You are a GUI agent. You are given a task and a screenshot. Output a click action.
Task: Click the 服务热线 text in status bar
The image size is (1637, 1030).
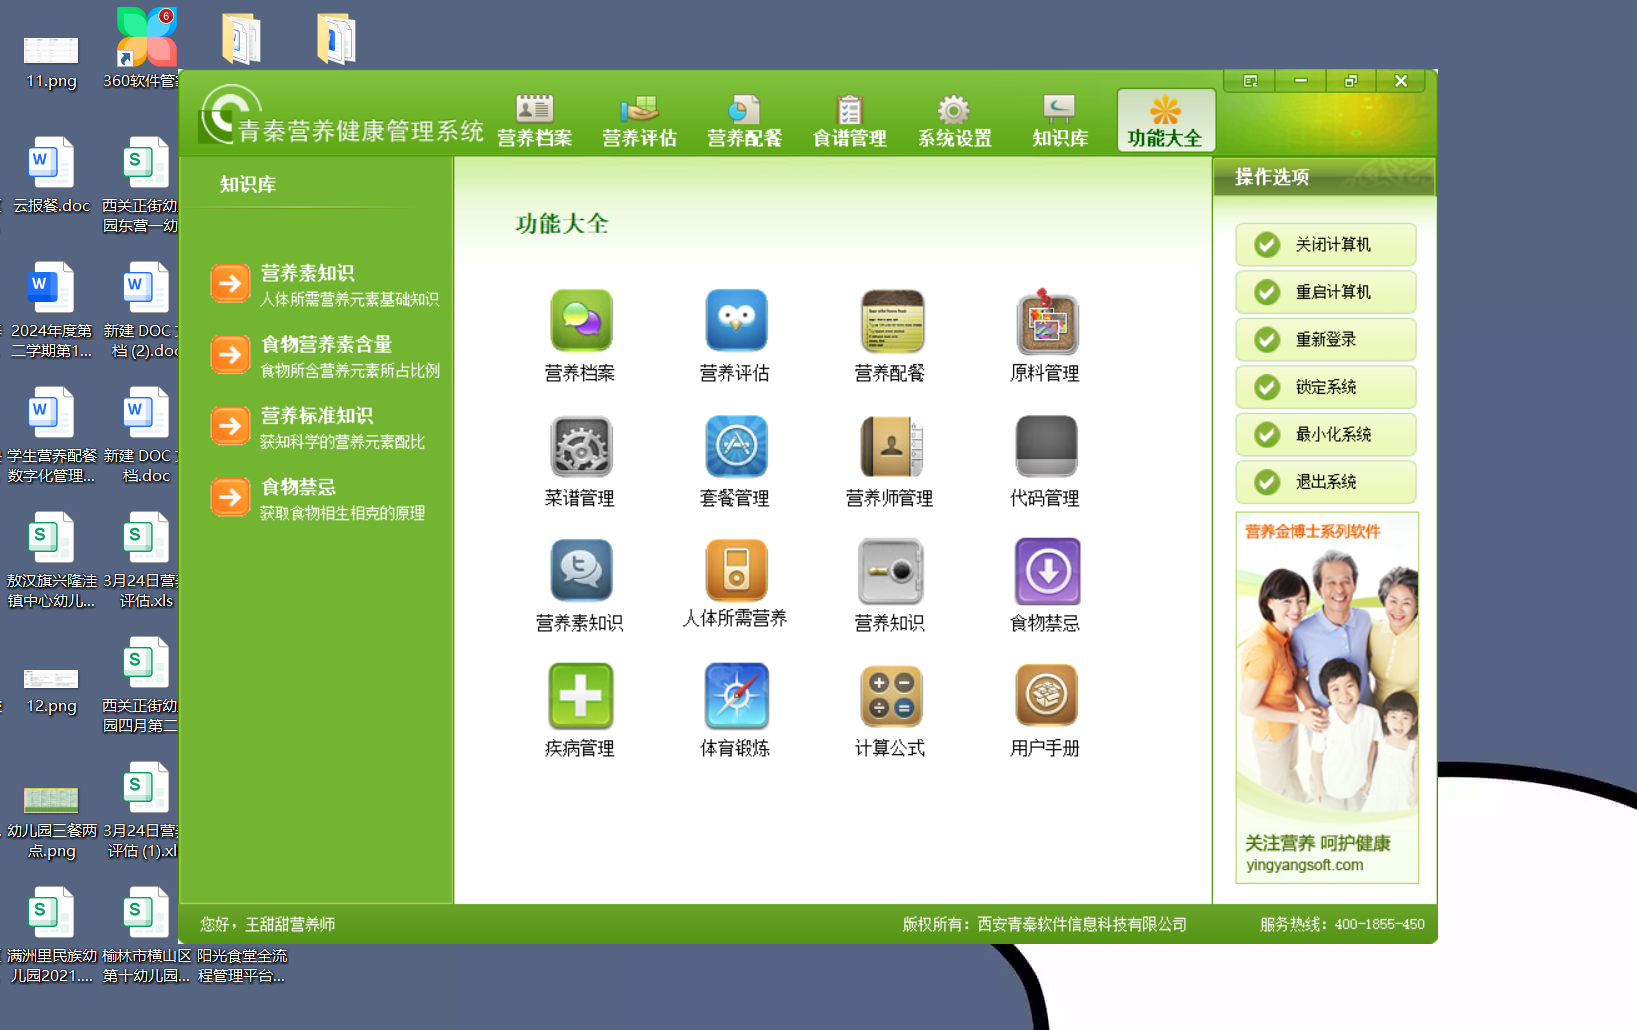(x=1342, y=924)
